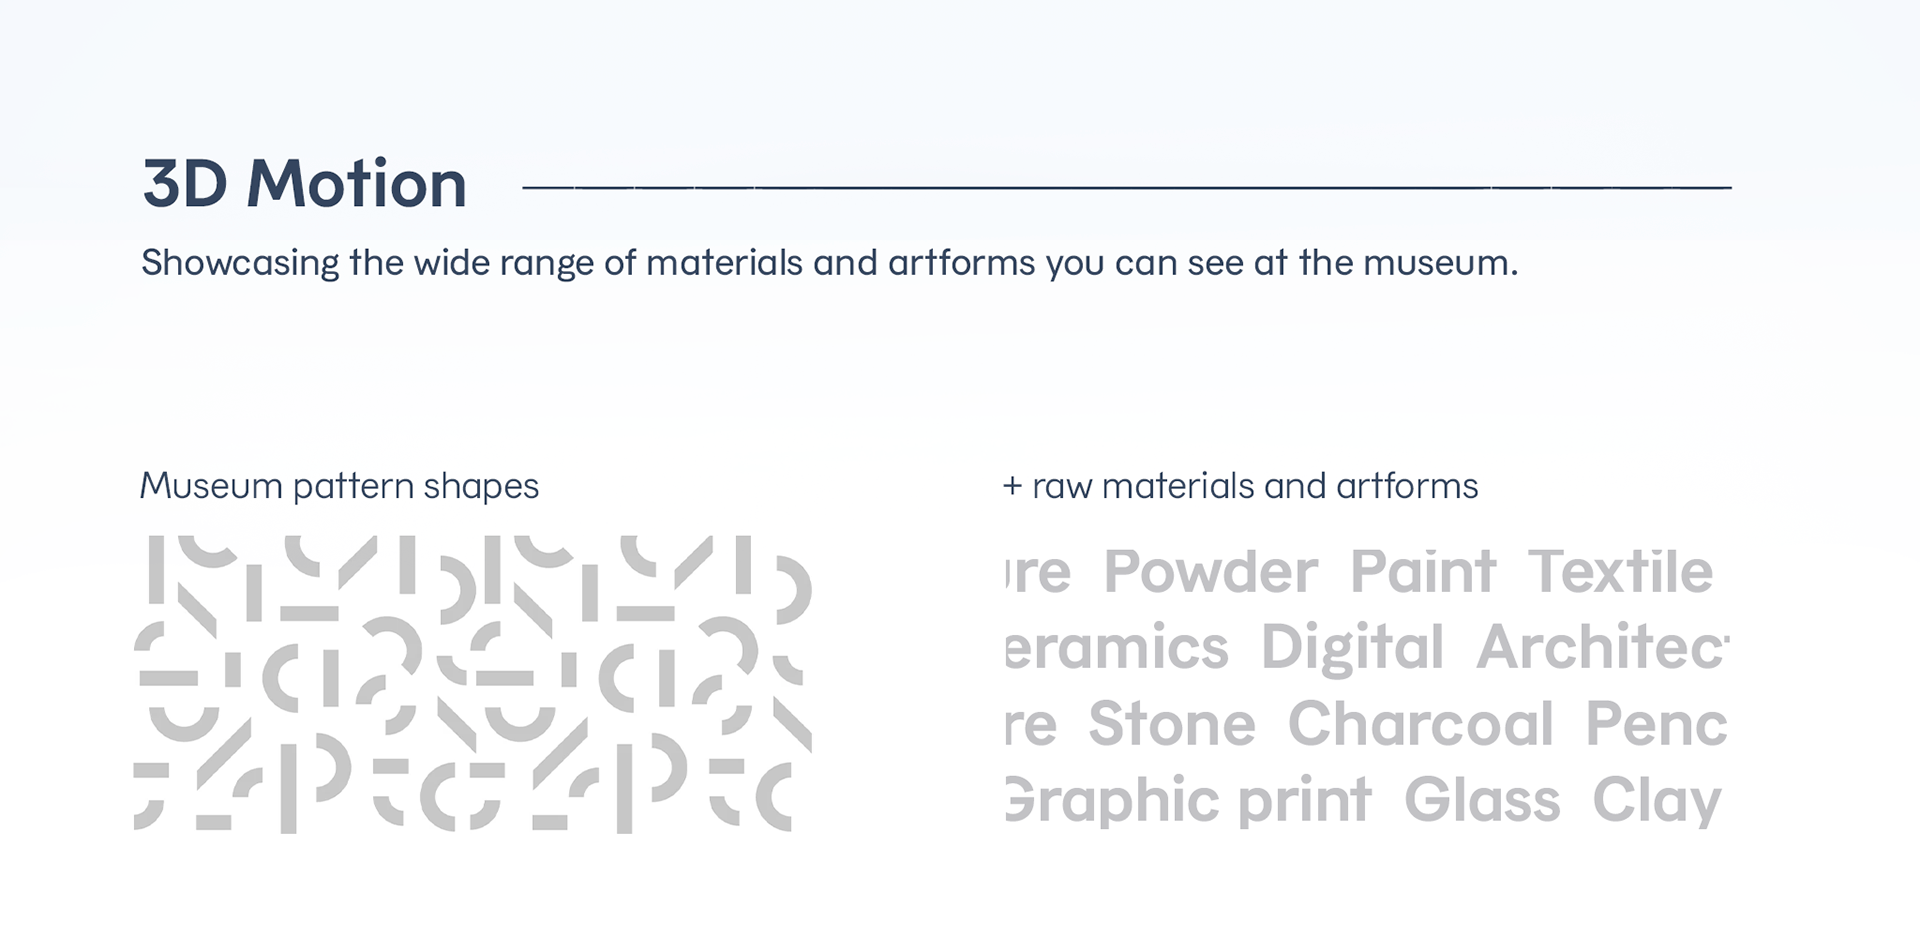Click the word "Charcoal"
Screen dimensions: 1920x938
click(x=1420, y=724)
